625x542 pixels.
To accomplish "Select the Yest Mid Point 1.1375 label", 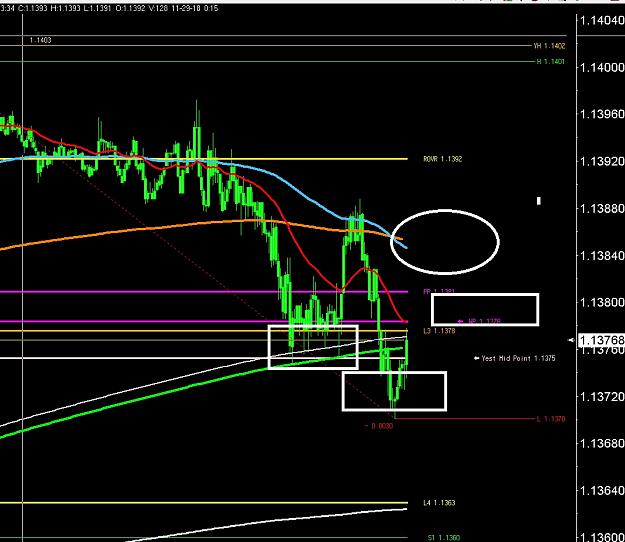I will (x=518, y=358).
